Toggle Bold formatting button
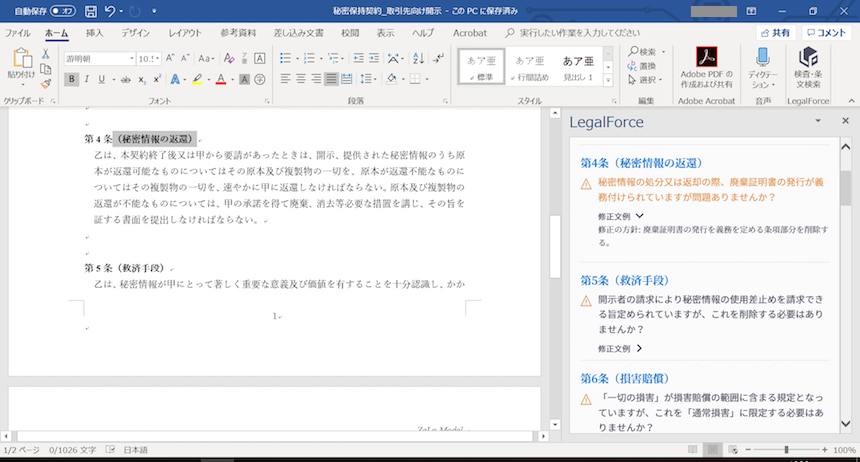Image resolution: width=860 pixels, height=462 pixels. pyautogui.click(x=70, y=79)
